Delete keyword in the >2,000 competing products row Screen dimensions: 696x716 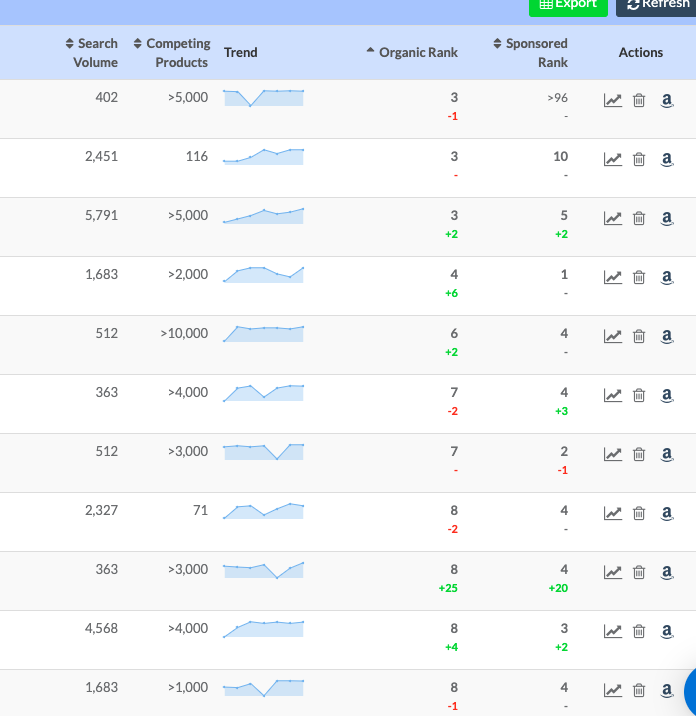(639, 277)
